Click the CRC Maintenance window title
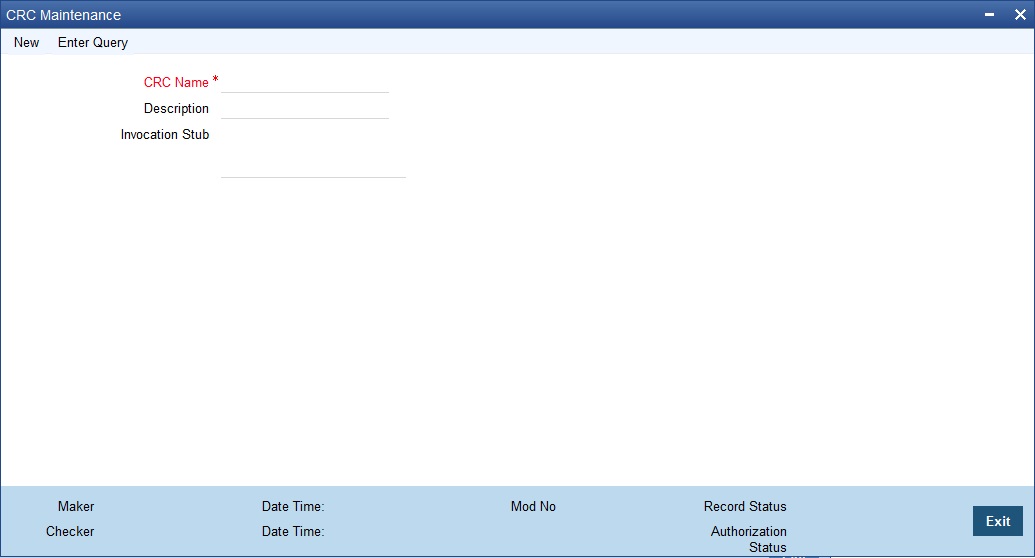 pos(63,15)
